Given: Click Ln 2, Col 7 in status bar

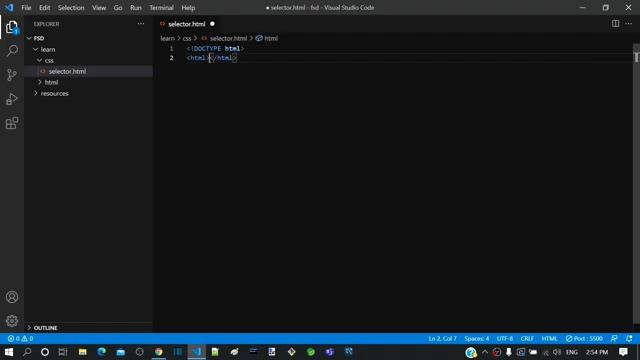Looking at the screenshot, I should [442, 339].
